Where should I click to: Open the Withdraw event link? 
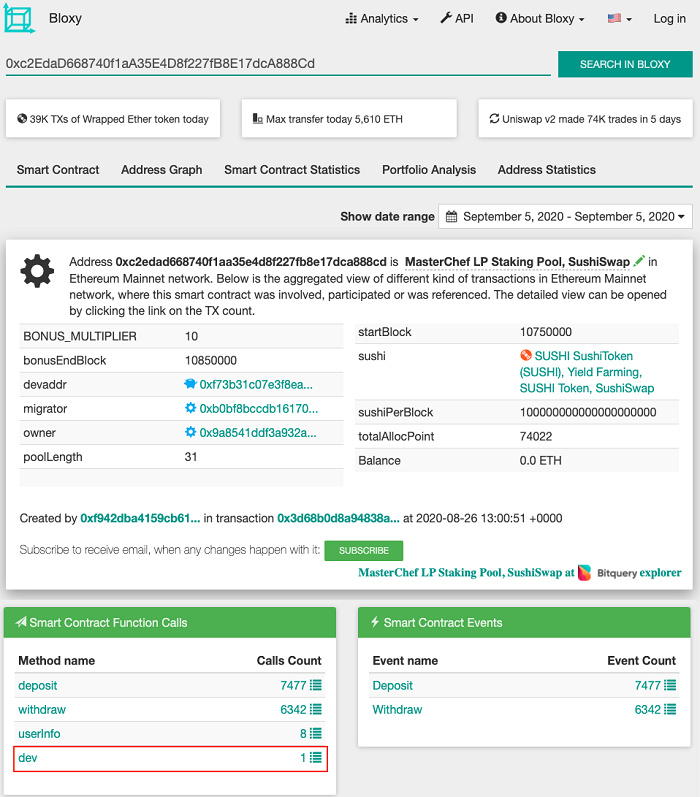tap(397, 710)
